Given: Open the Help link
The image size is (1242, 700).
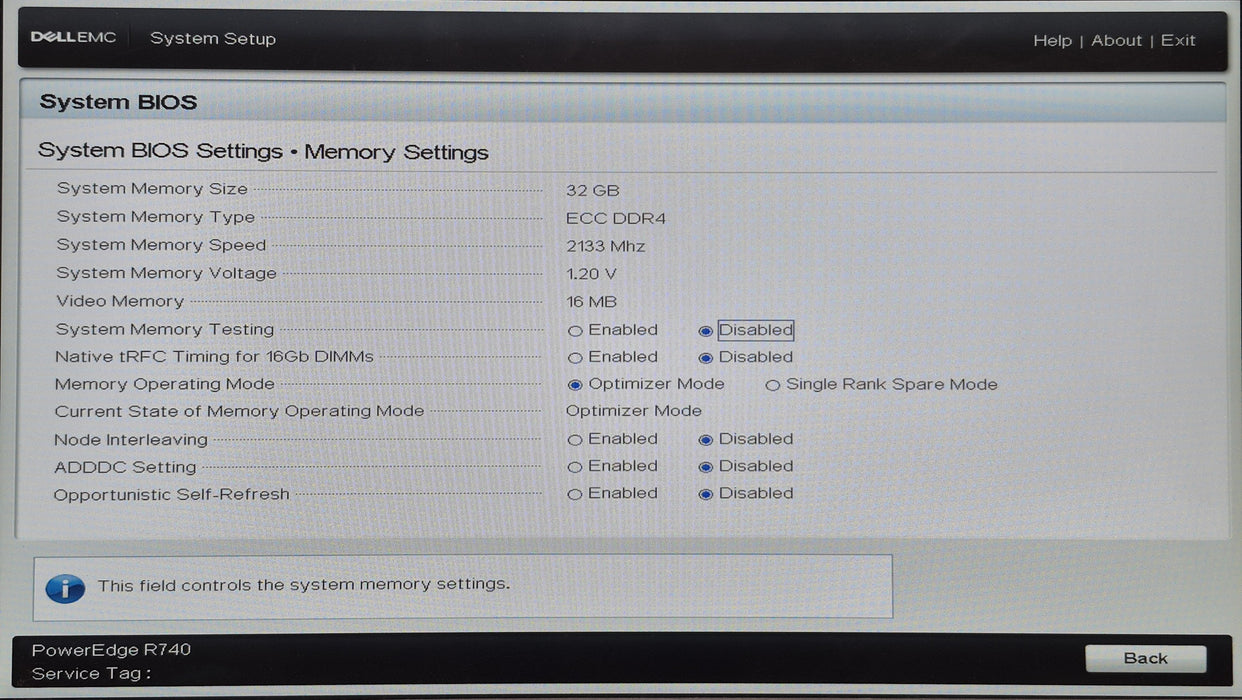Looking at the screenshot, I should point(1053,40).
